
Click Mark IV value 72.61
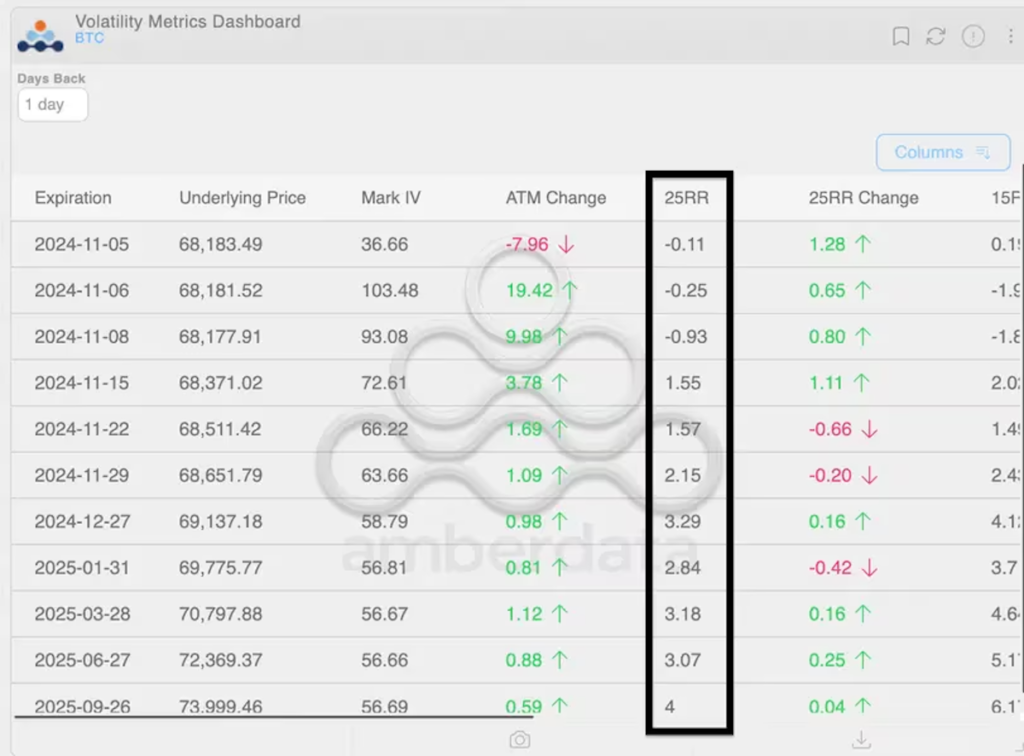tap(384, 383)
